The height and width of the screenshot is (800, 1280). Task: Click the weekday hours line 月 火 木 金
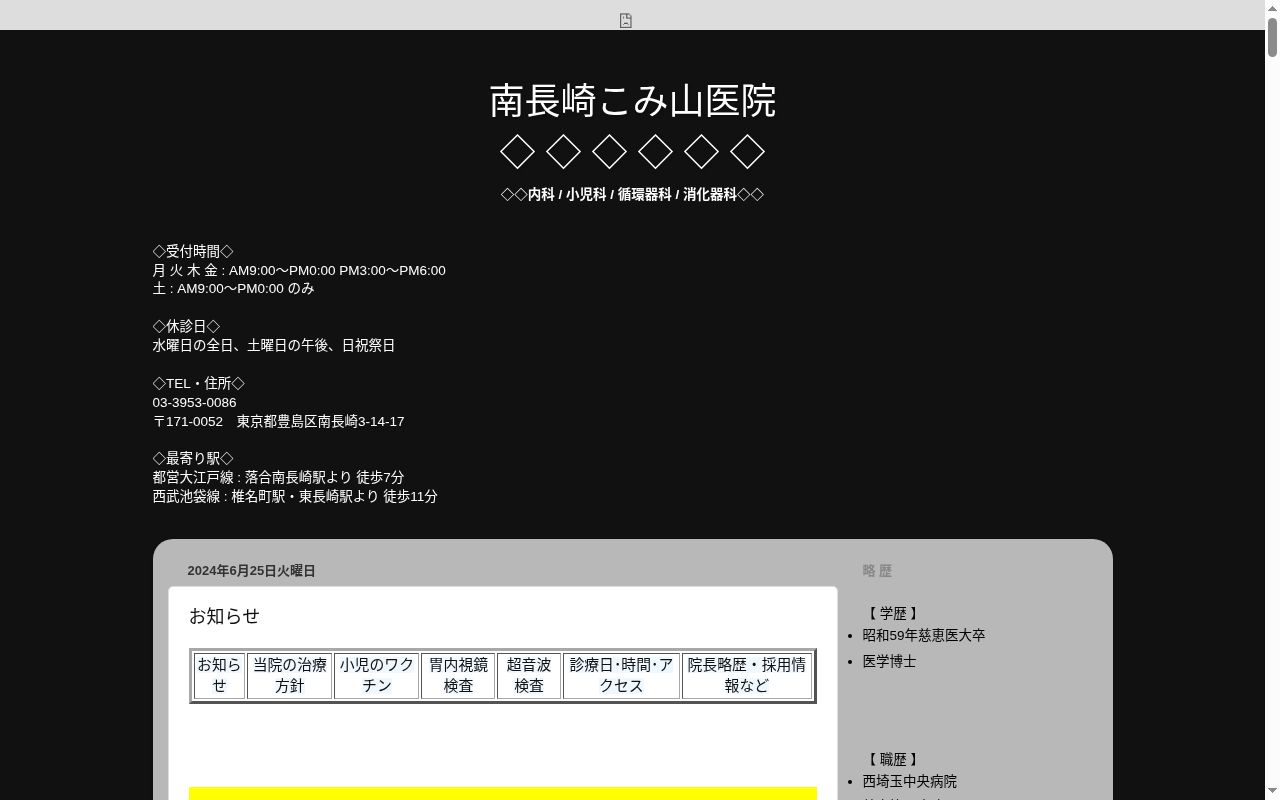pyautogui.click(x=299, y=270)
